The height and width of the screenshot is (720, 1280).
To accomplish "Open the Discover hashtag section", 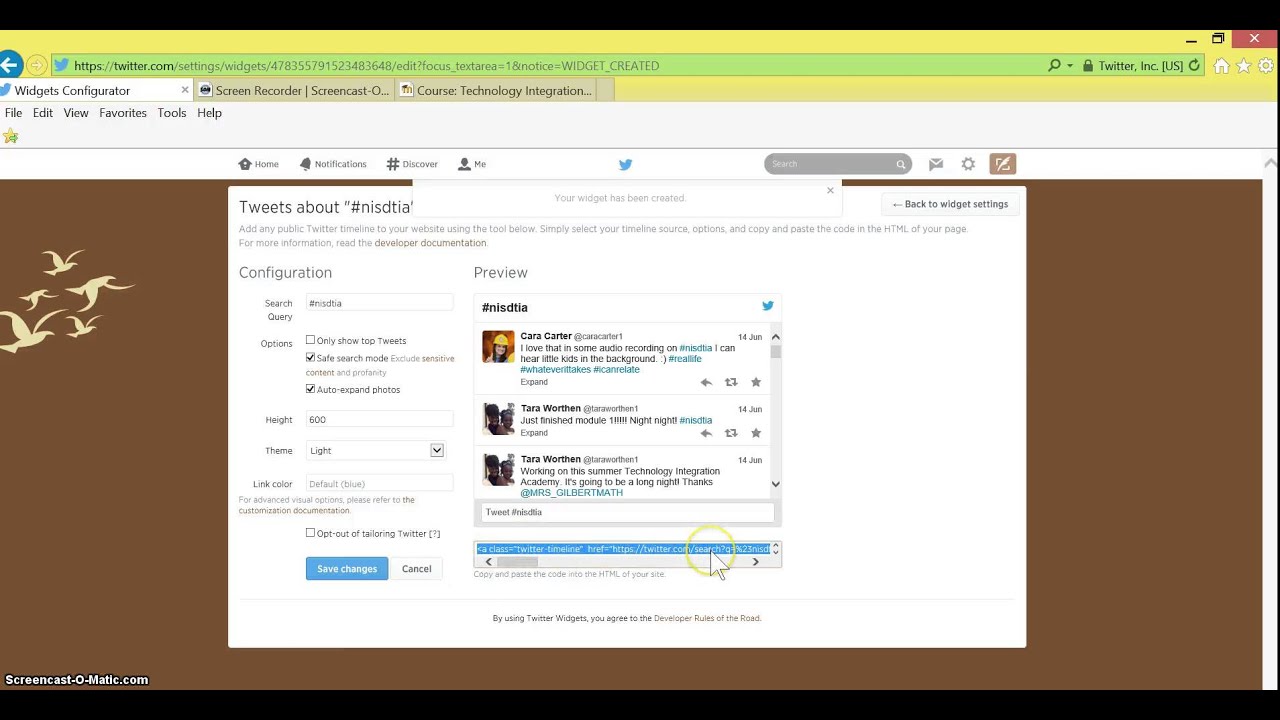I will (413, 164).
